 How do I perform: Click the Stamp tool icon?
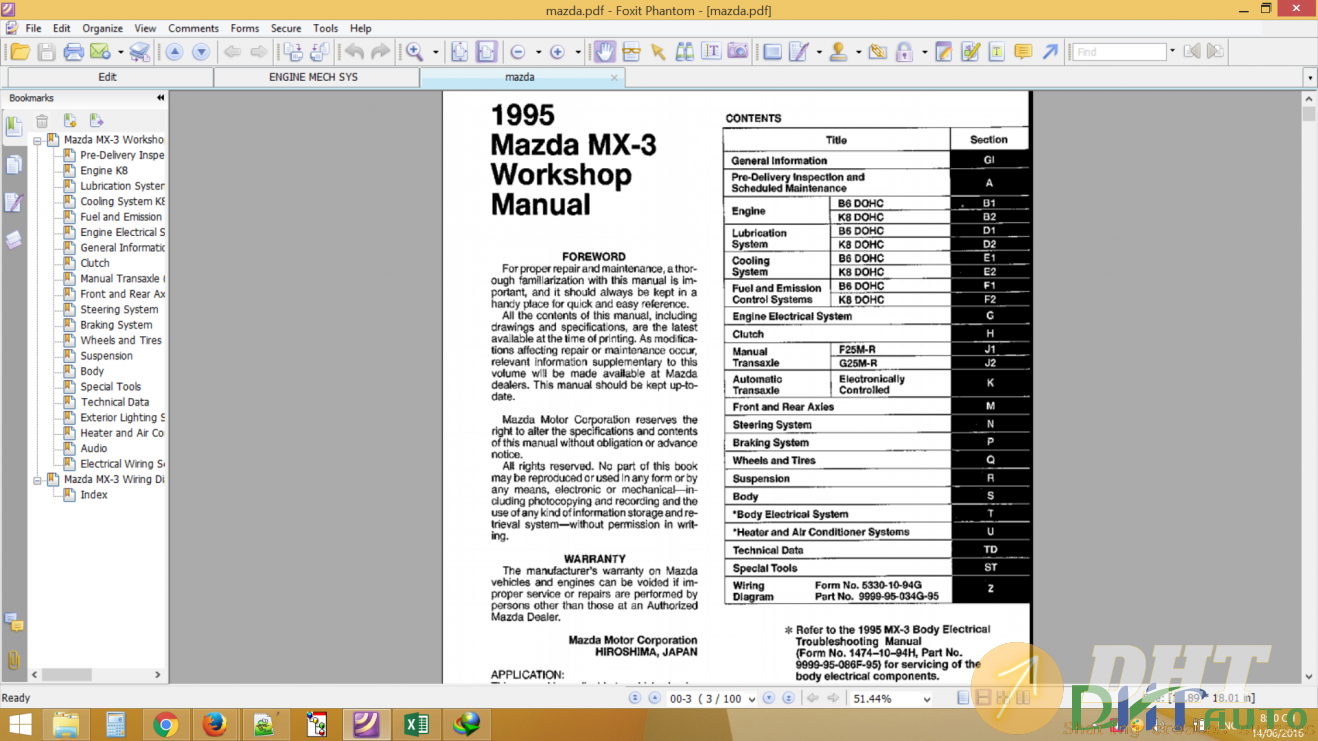tap(838, 52)
